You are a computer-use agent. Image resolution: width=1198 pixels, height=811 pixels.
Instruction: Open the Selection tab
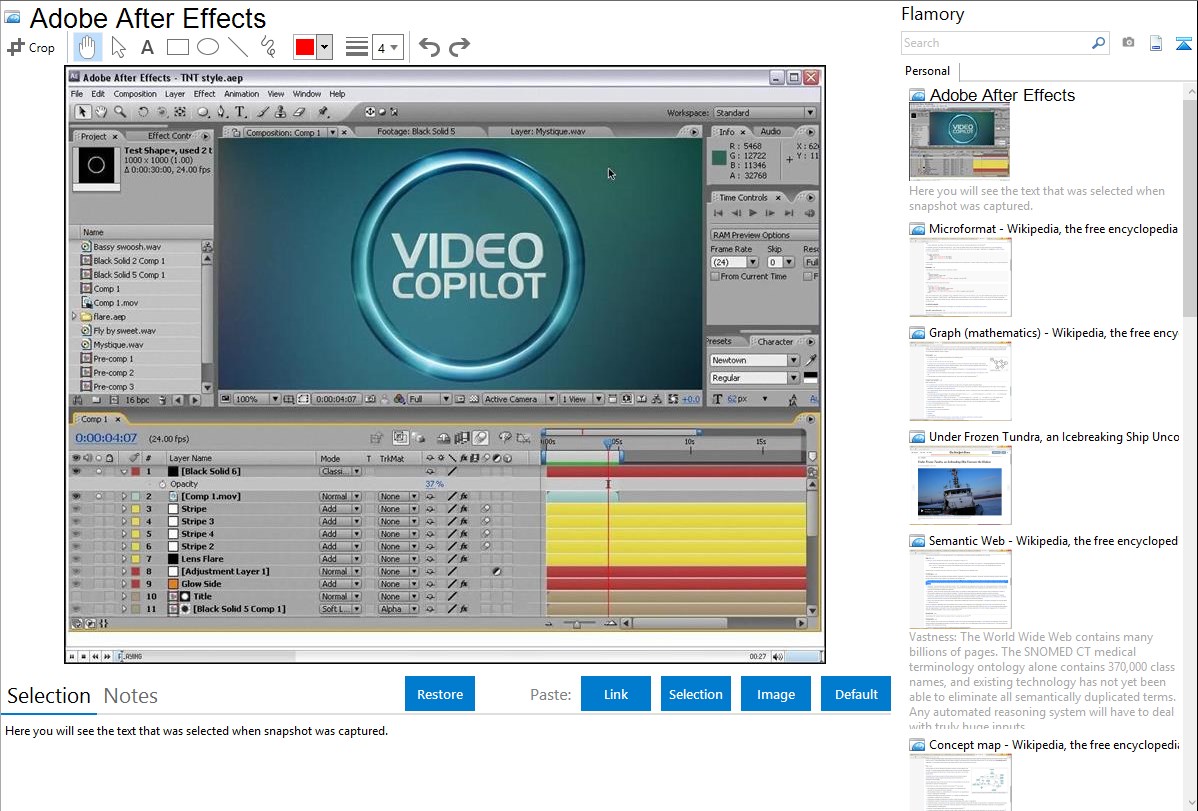[49, 696]
